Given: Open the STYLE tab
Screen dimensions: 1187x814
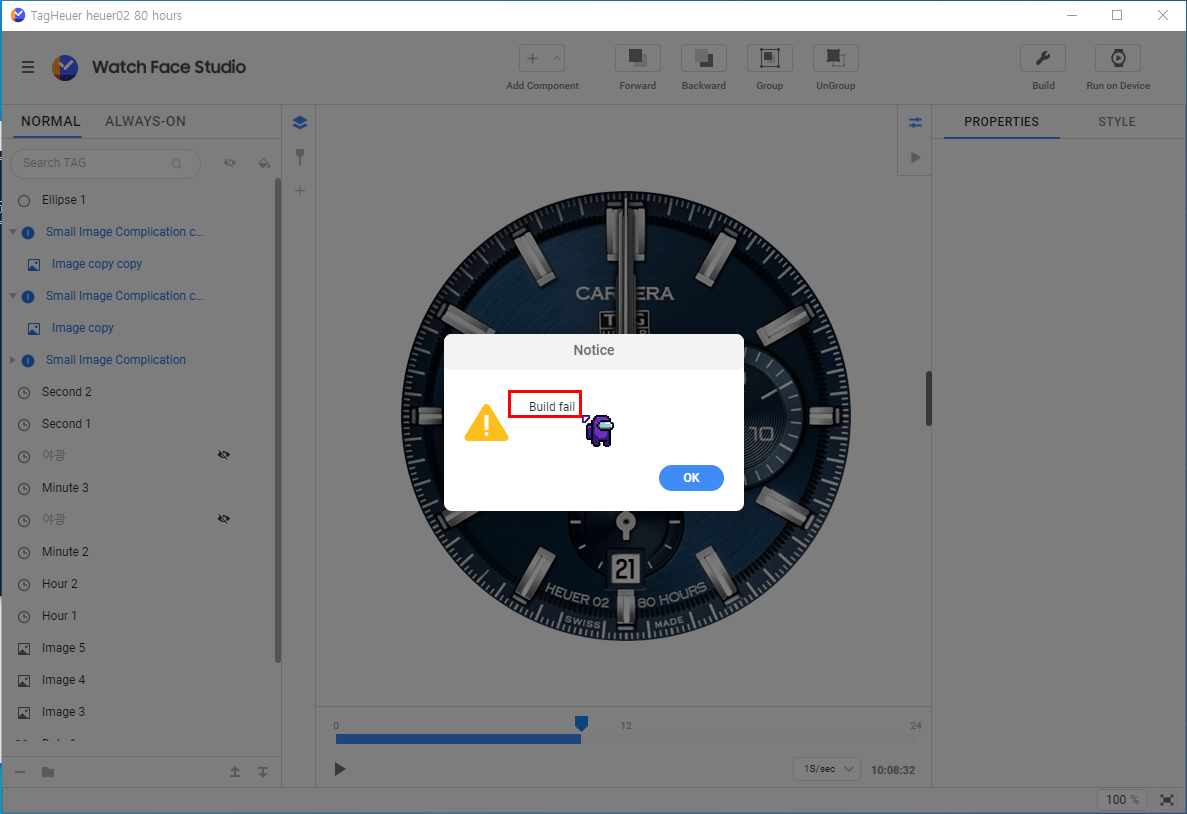Looking at the screenshot, I should click(1117, 122).
